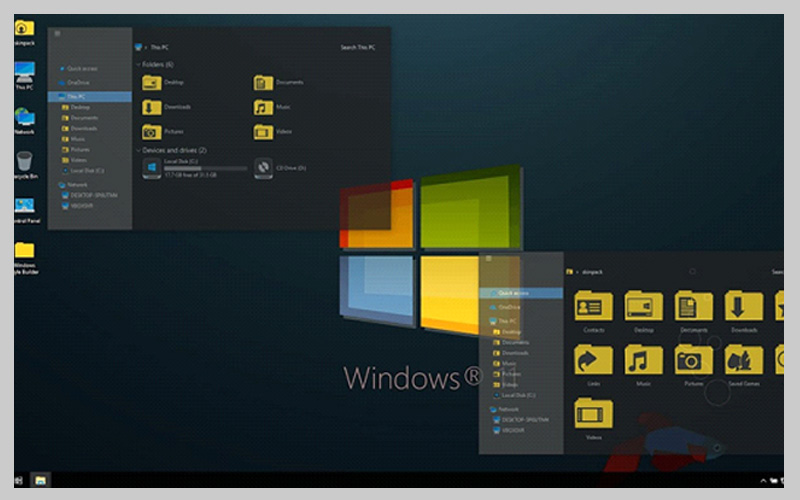The width and height of the screenshot is (800, 500).
Task: Open the Videos folder in skinpack window
Action: tap(593, 413)
